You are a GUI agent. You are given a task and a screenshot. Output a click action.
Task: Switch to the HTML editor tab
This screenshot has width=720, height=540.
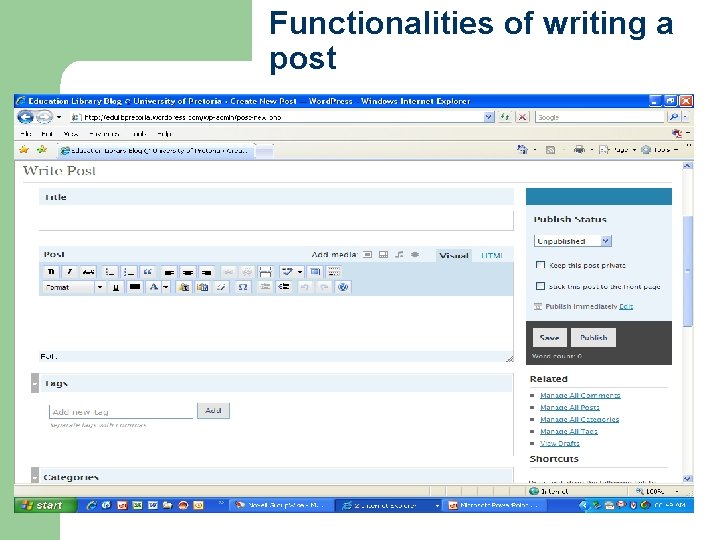tap(491, 255)
